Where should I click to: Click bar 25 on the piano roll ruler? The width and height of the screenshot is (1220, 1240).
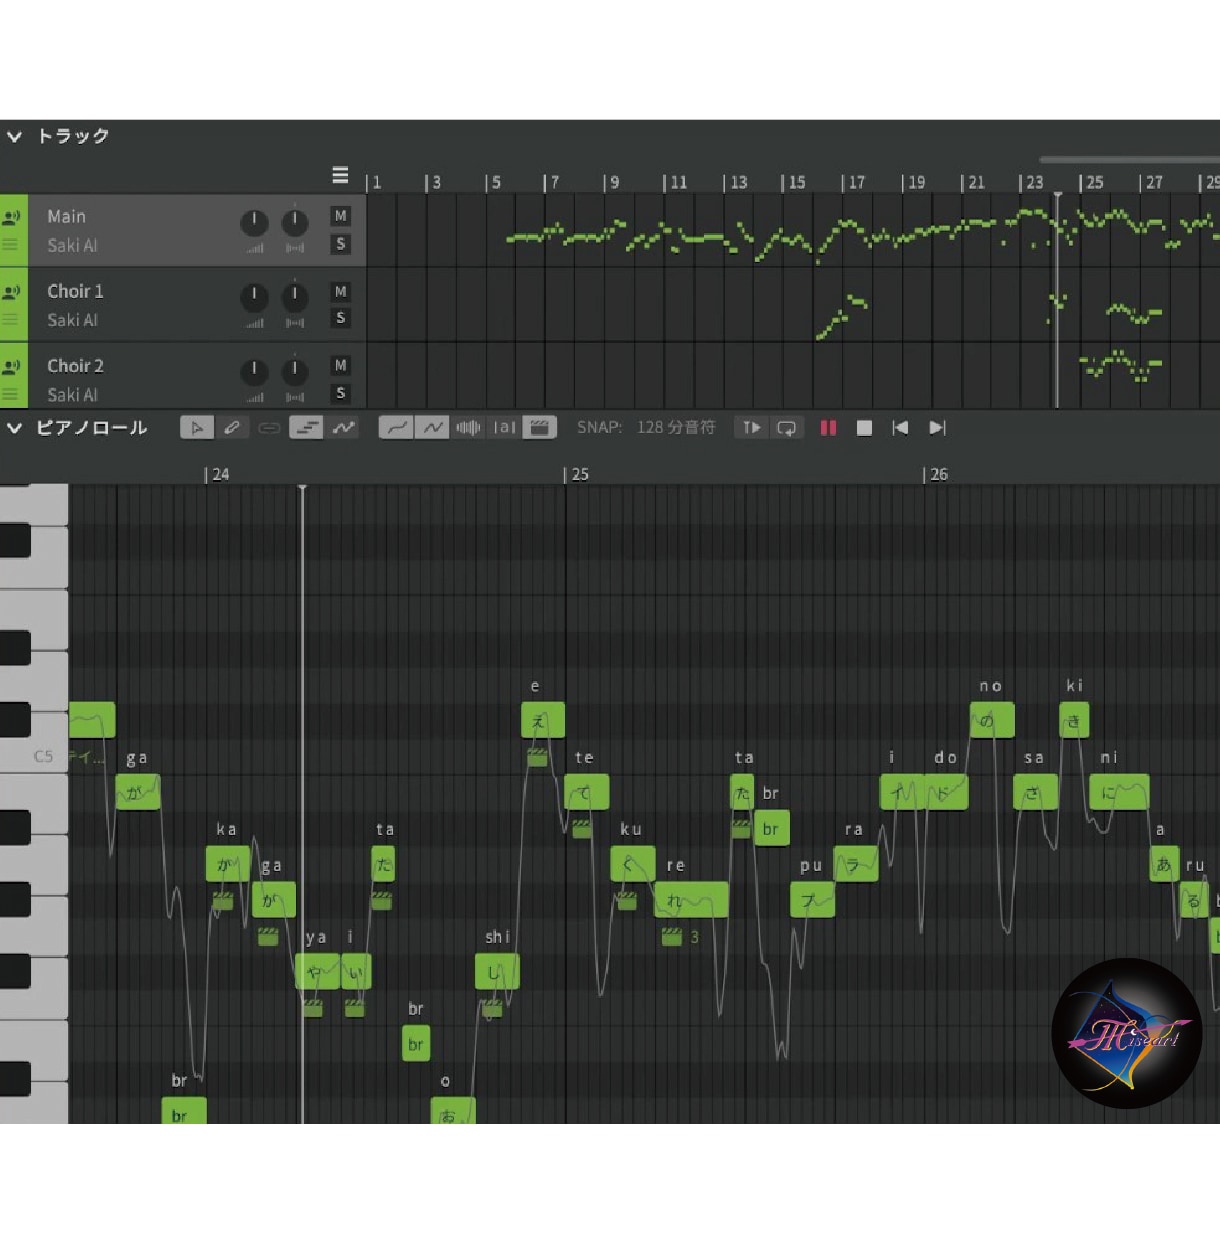[577, 474]
